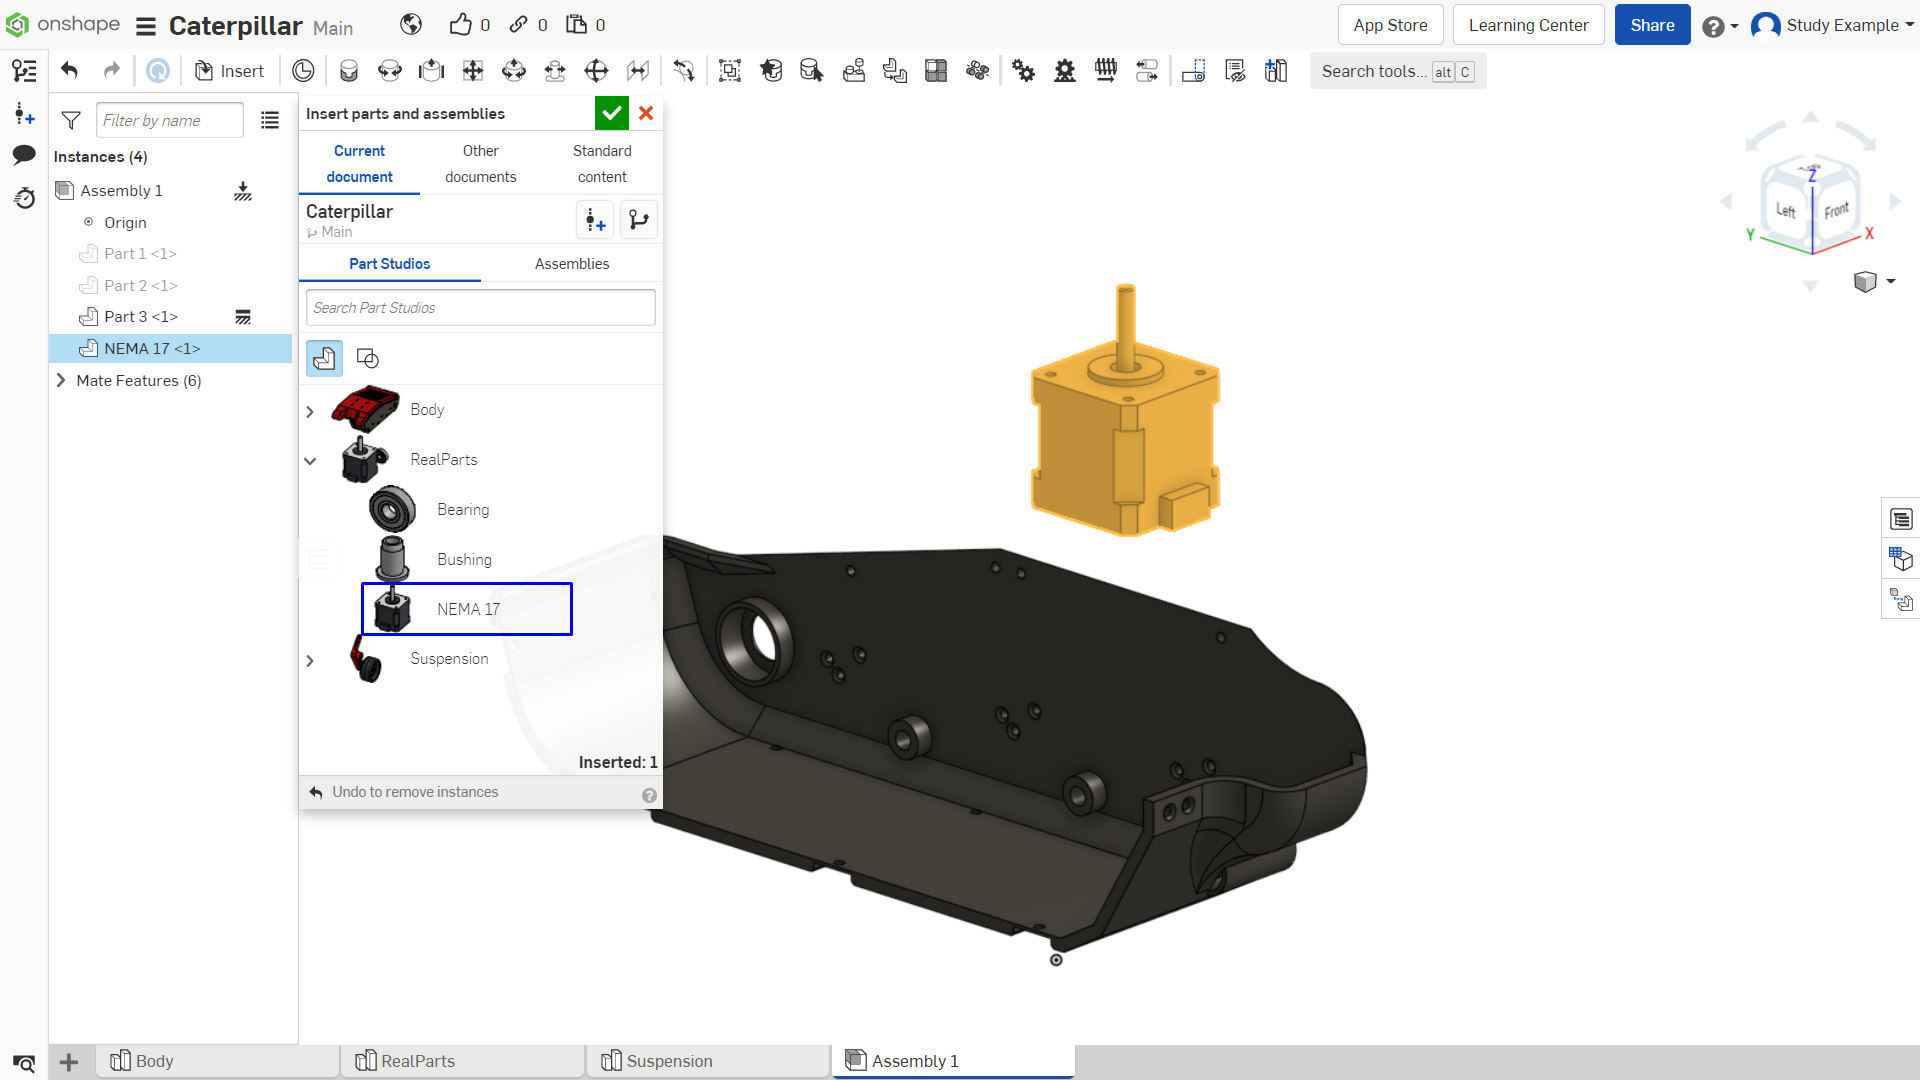
Task: Select the Fastened mate tool
Action: click(x=349, y=70)
